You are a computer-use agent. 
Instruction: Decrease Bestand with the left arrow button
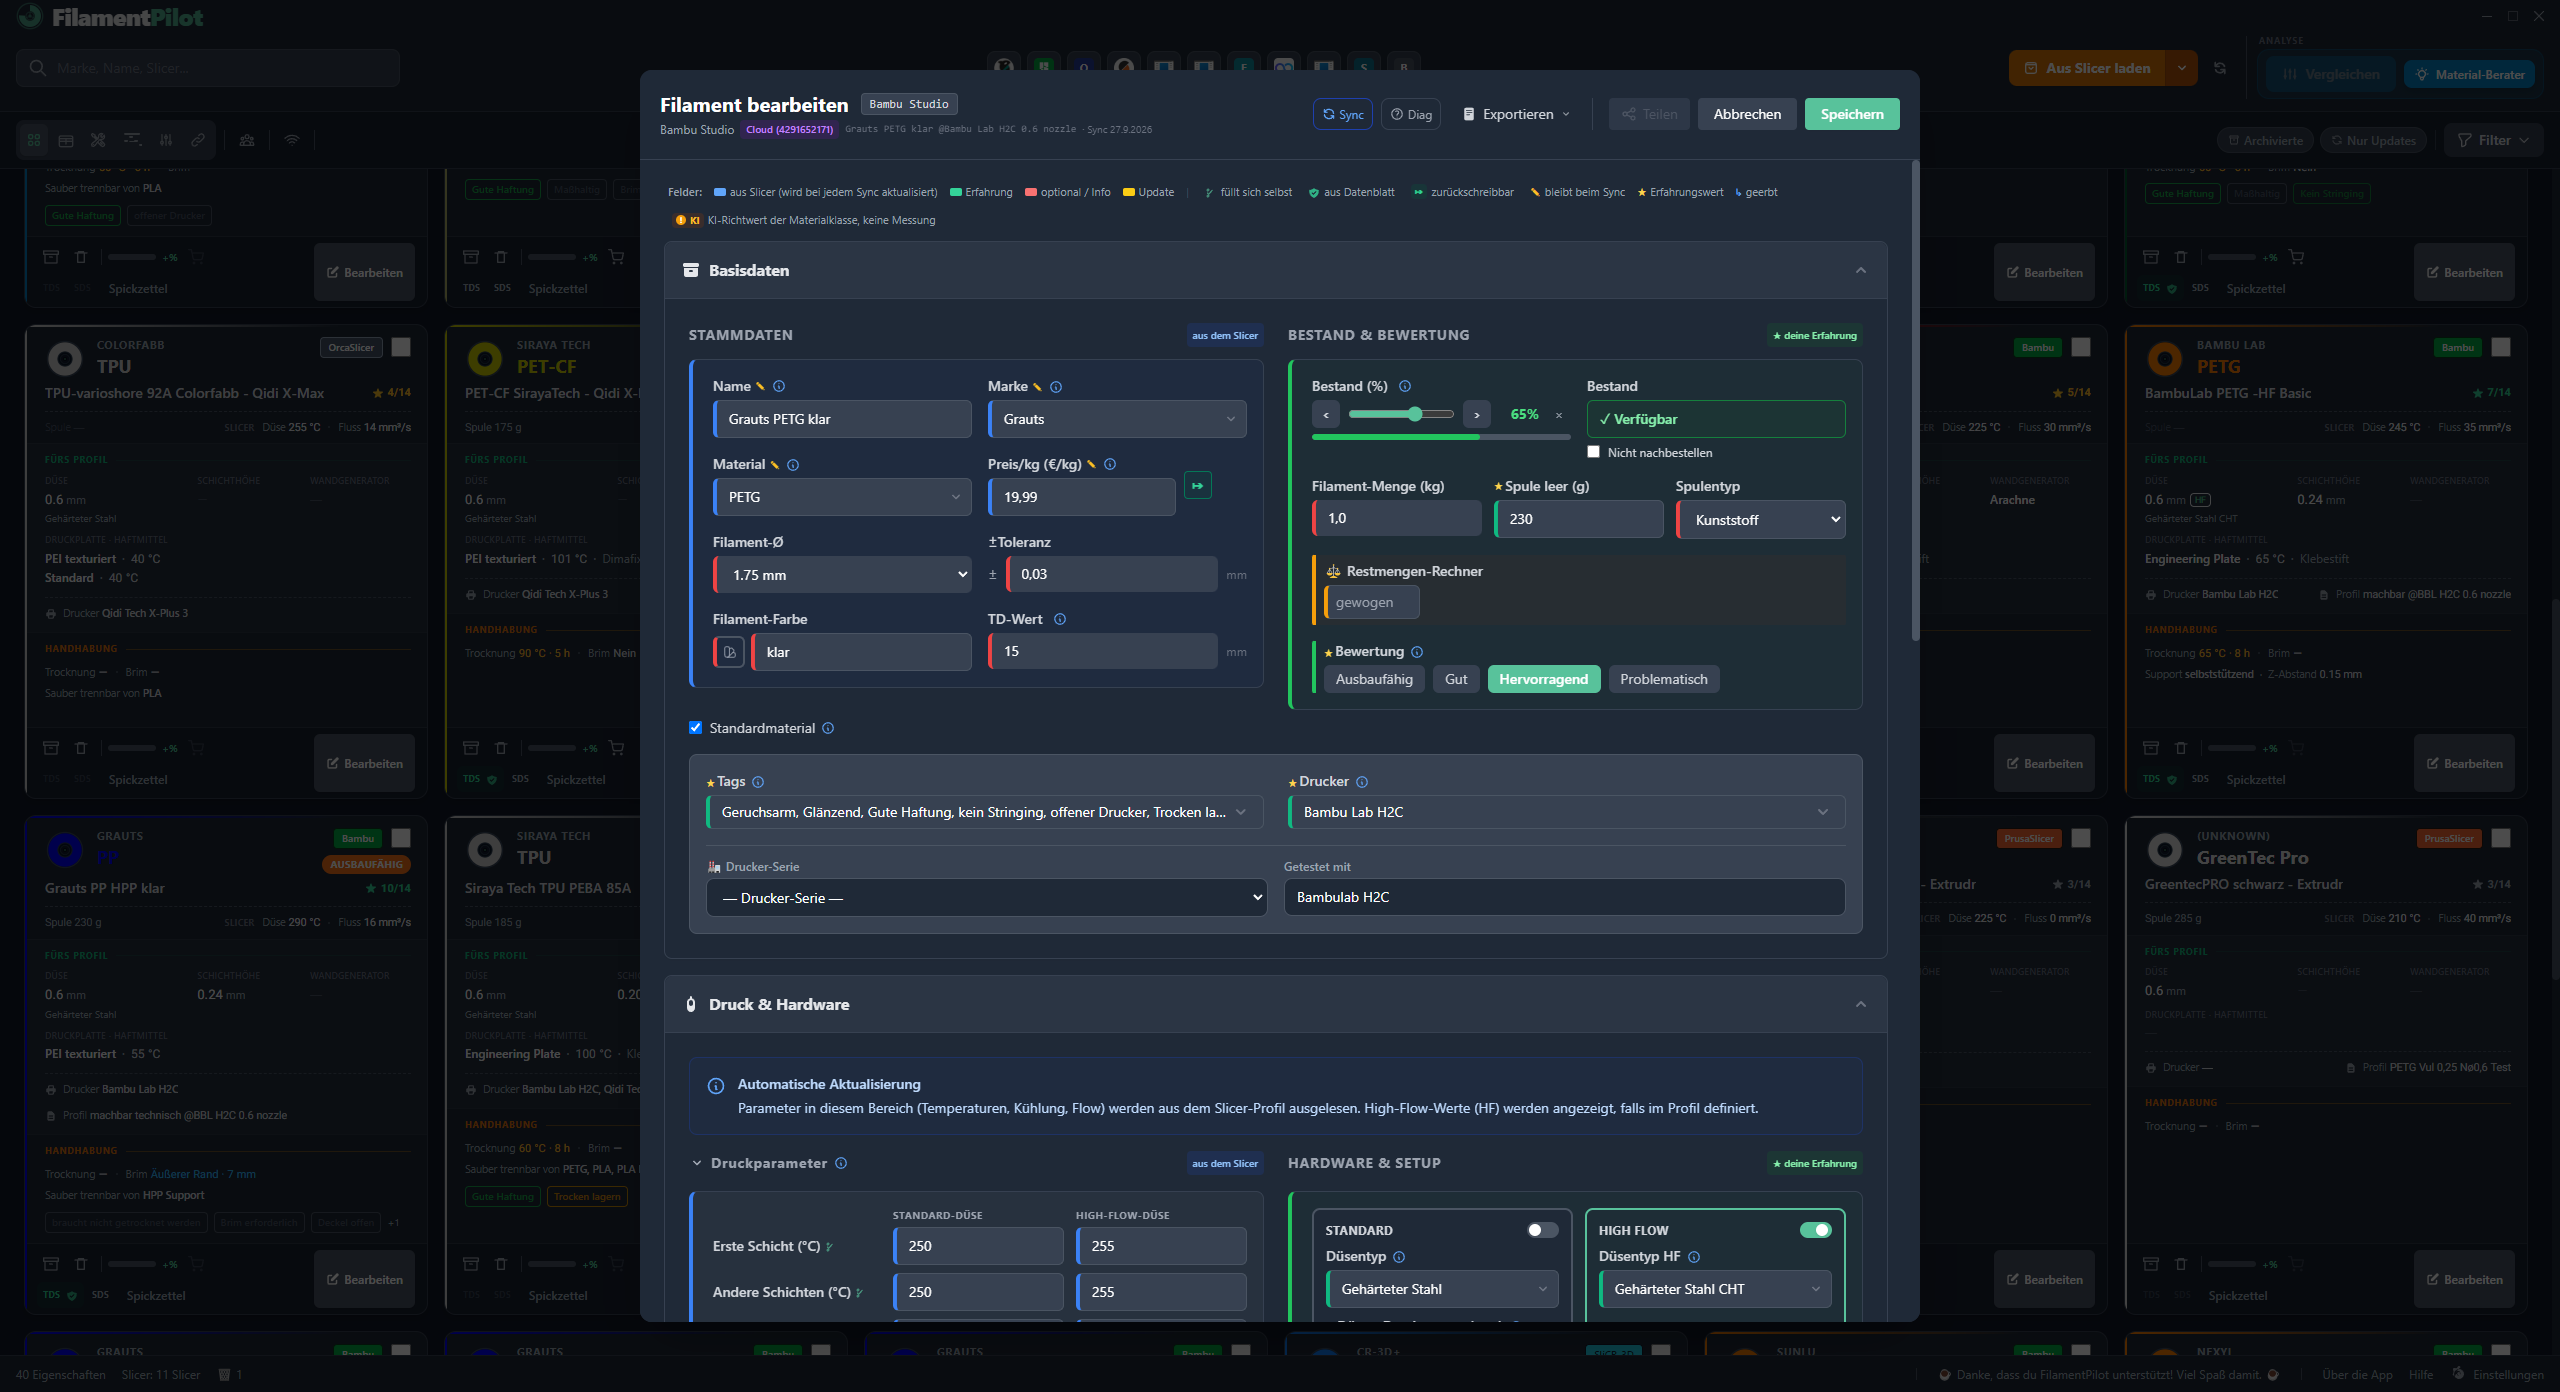[x=1326, y=414]
